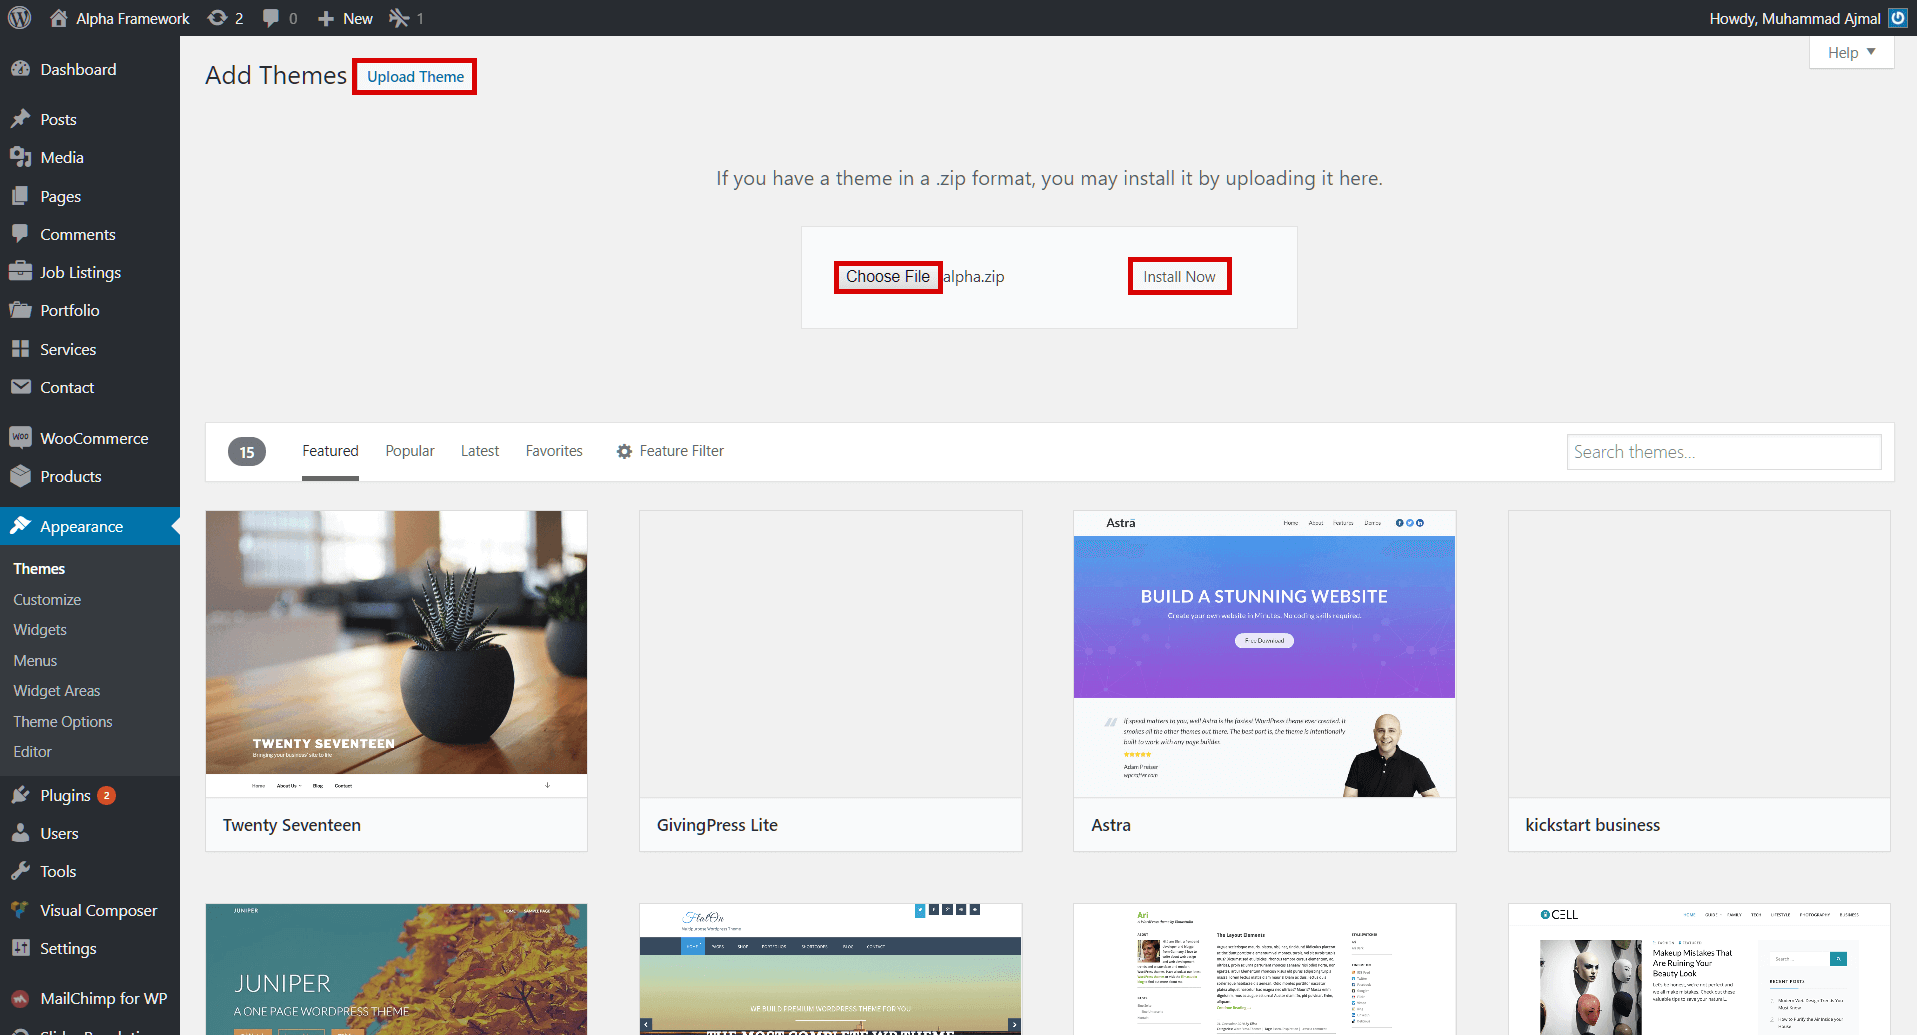Open the Updates icon in admin bar

(x=217, y=17)
